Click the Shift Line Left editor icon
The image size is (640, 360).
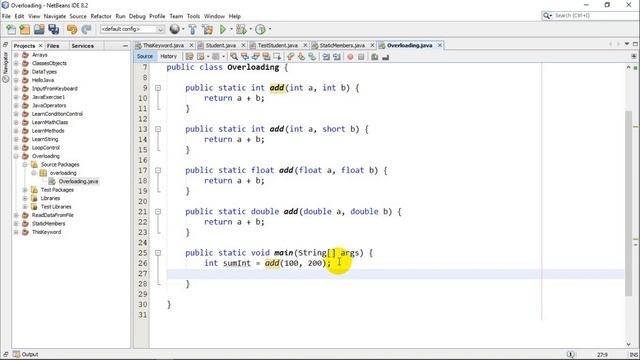pos(326,57)
